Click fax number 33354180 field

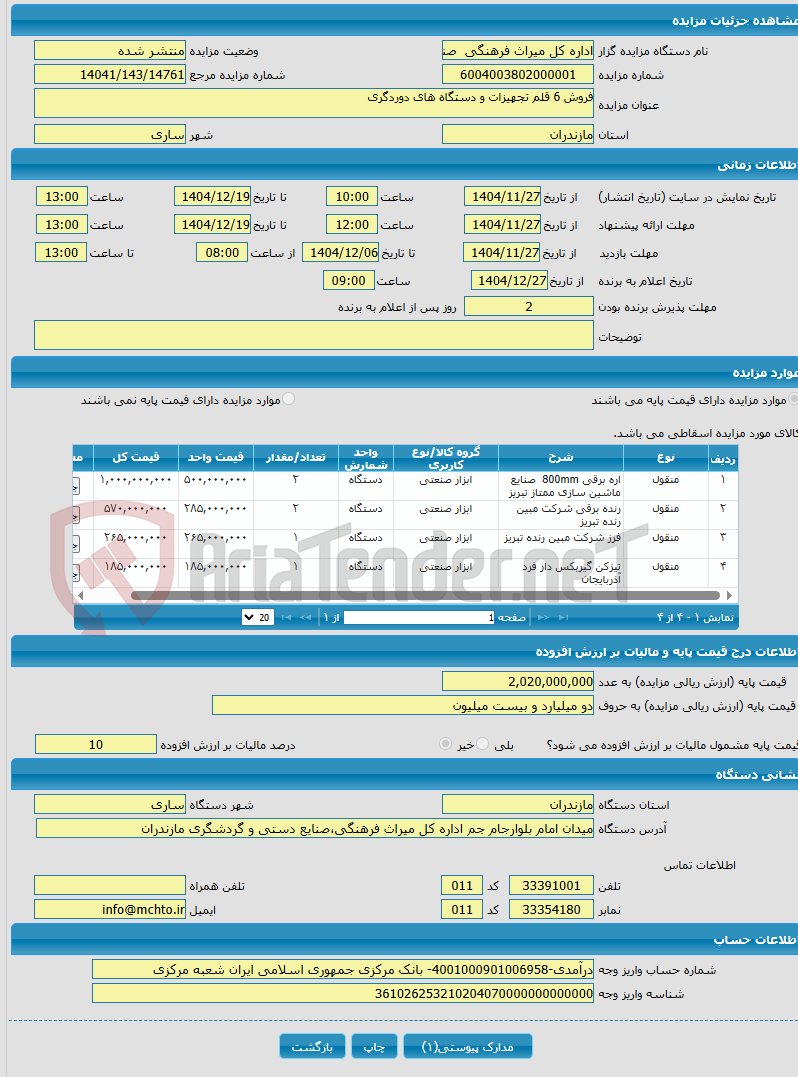click(x=551, y=909)
